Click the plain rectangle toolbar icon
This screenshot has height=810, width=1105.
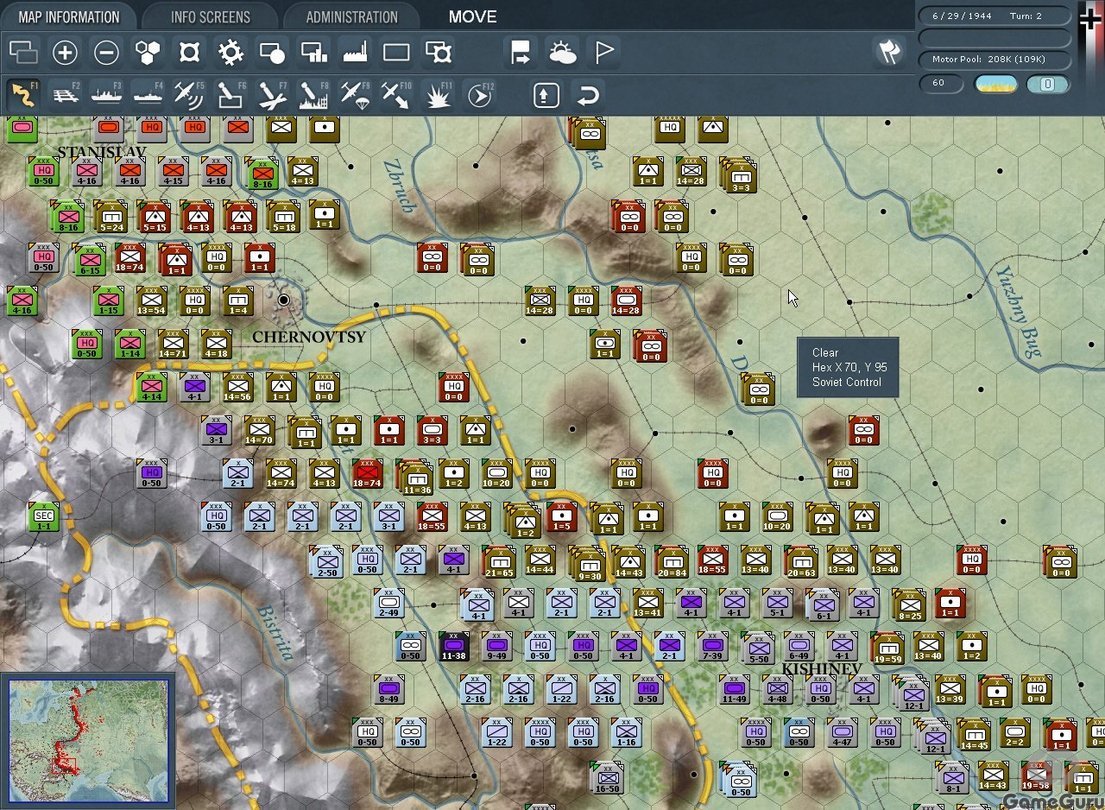396,52
